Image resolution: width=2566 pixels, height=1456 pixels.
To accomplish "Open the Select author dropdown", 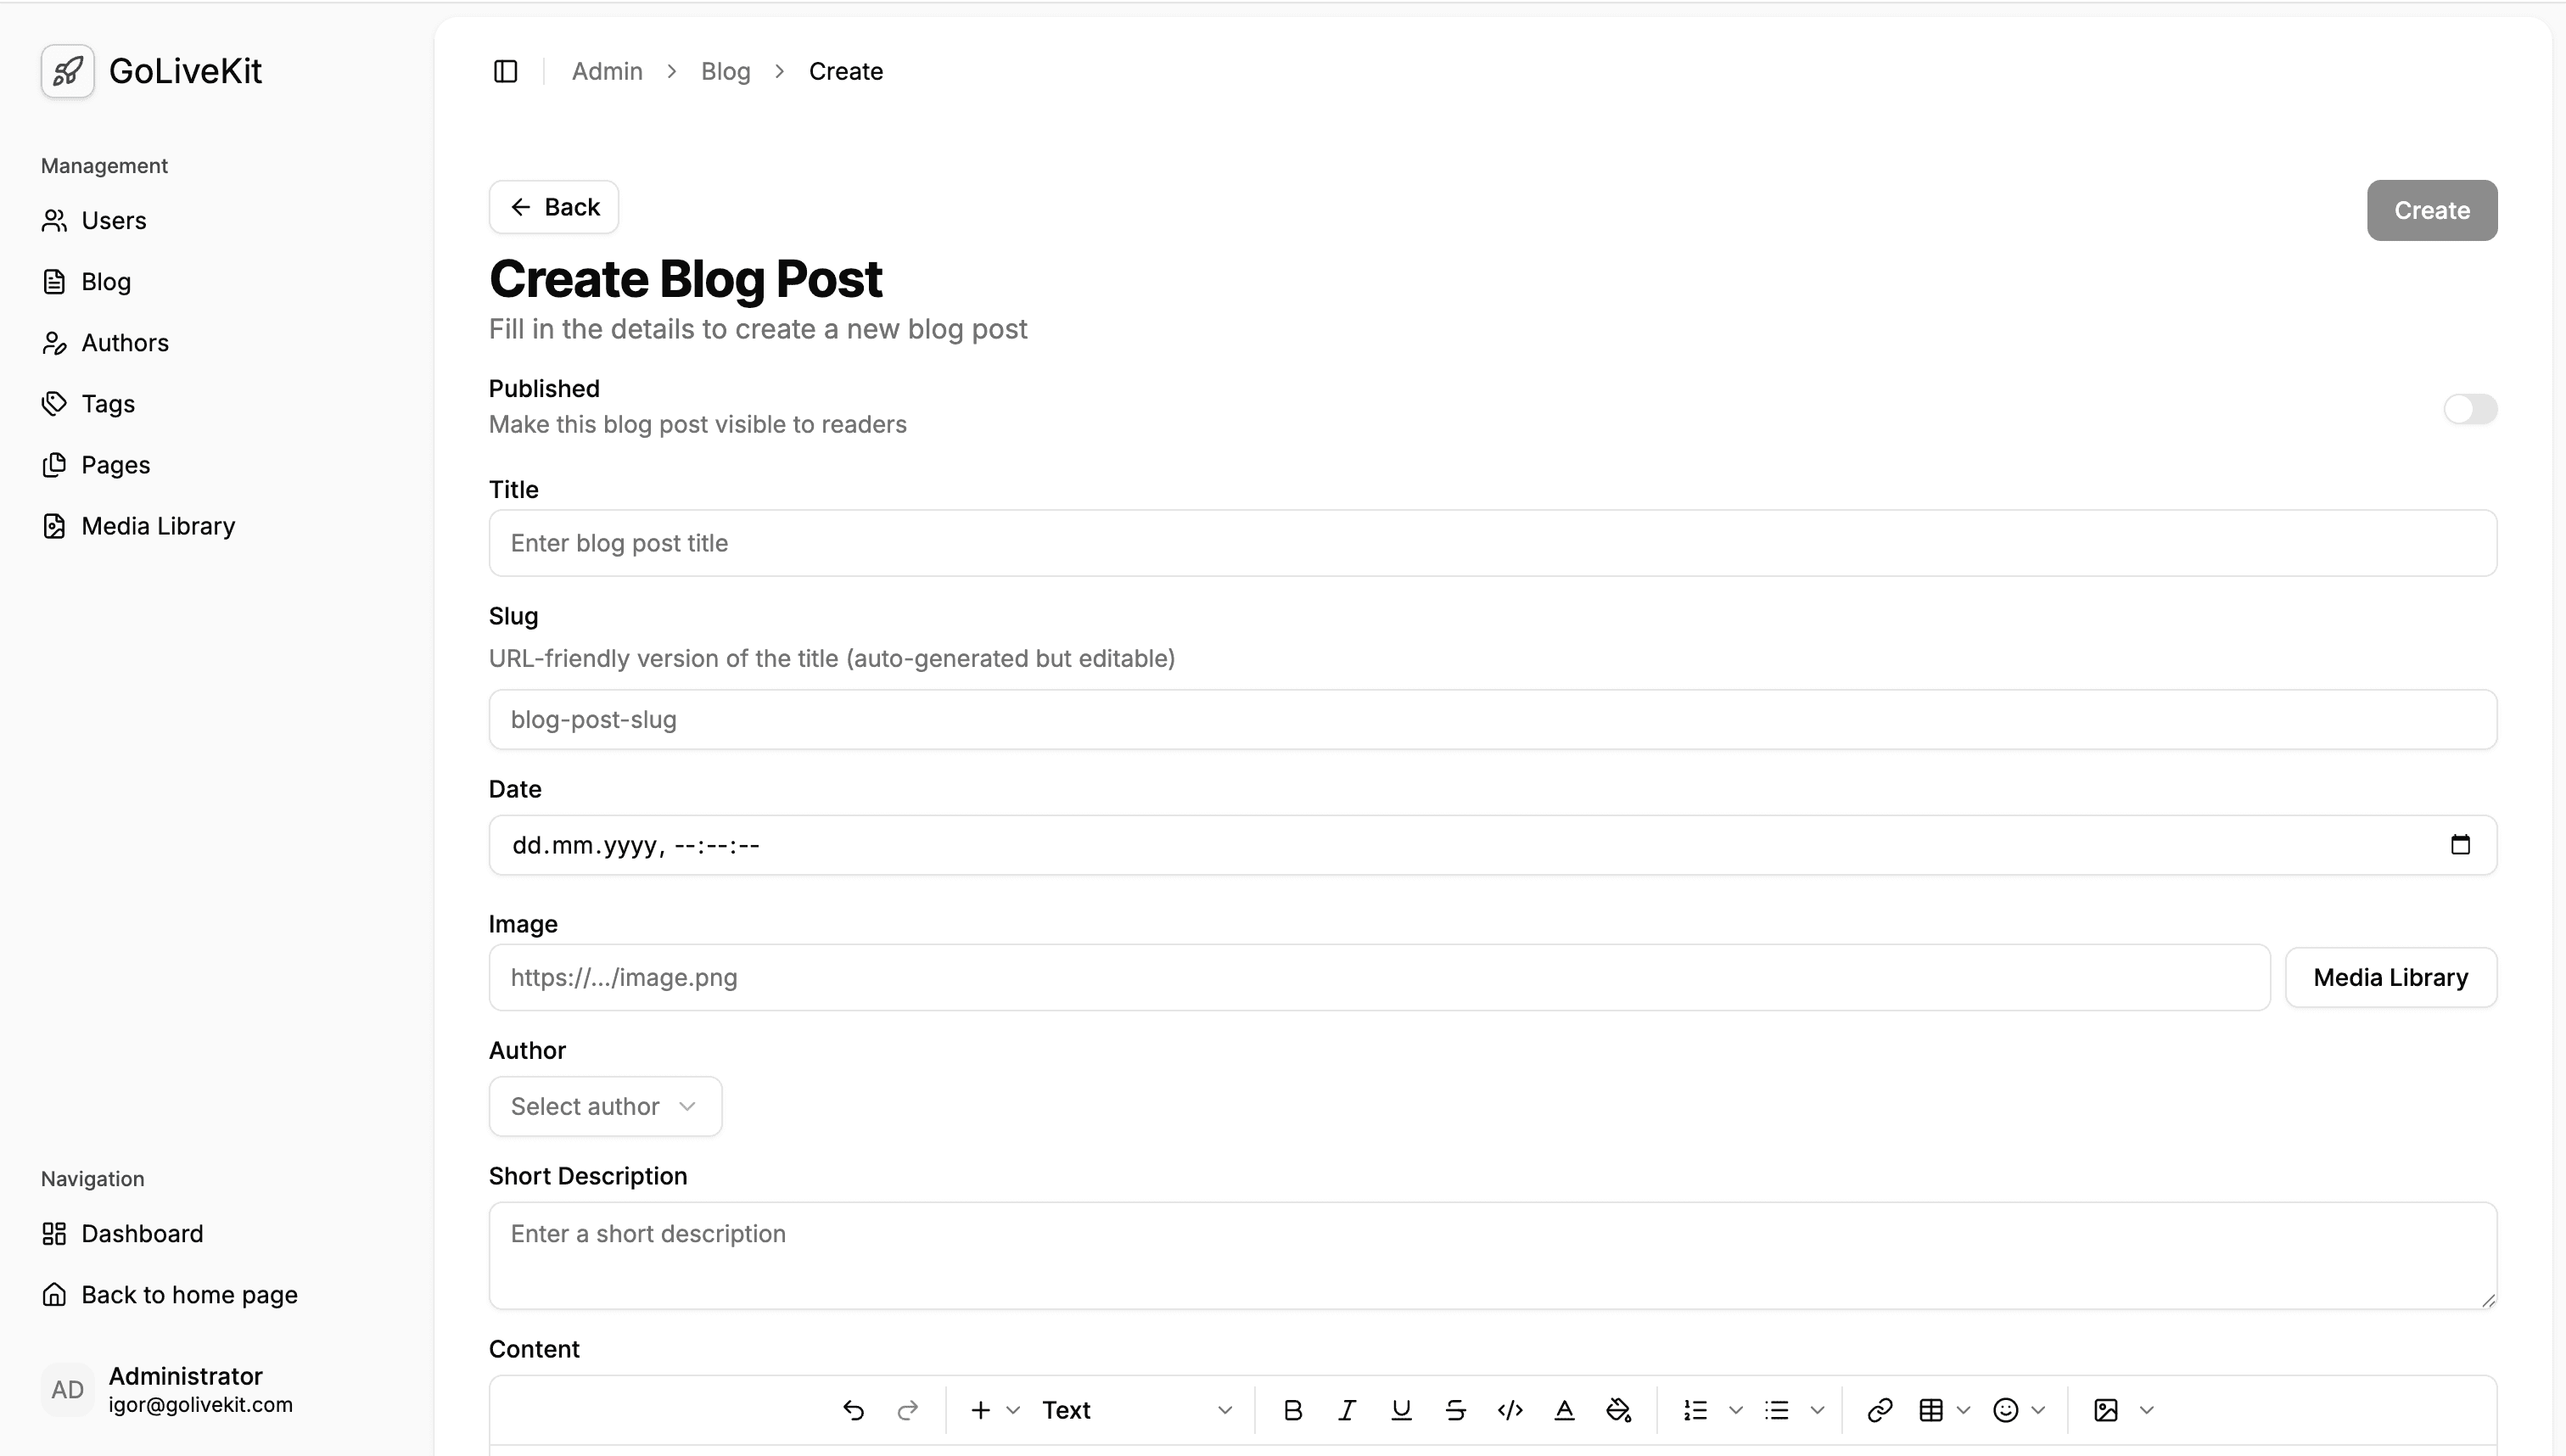I will pyautogui.click(x=604, y=1106).
